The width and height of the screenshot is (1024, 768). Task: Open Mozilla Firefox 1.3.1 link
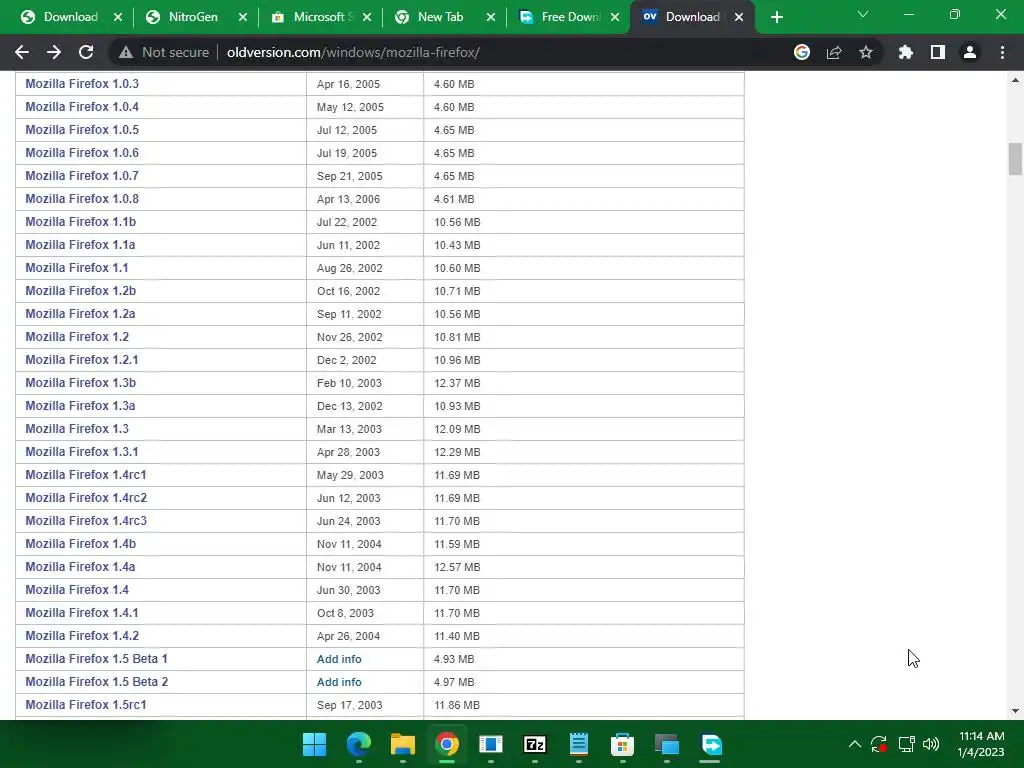[x=82, y=451]
